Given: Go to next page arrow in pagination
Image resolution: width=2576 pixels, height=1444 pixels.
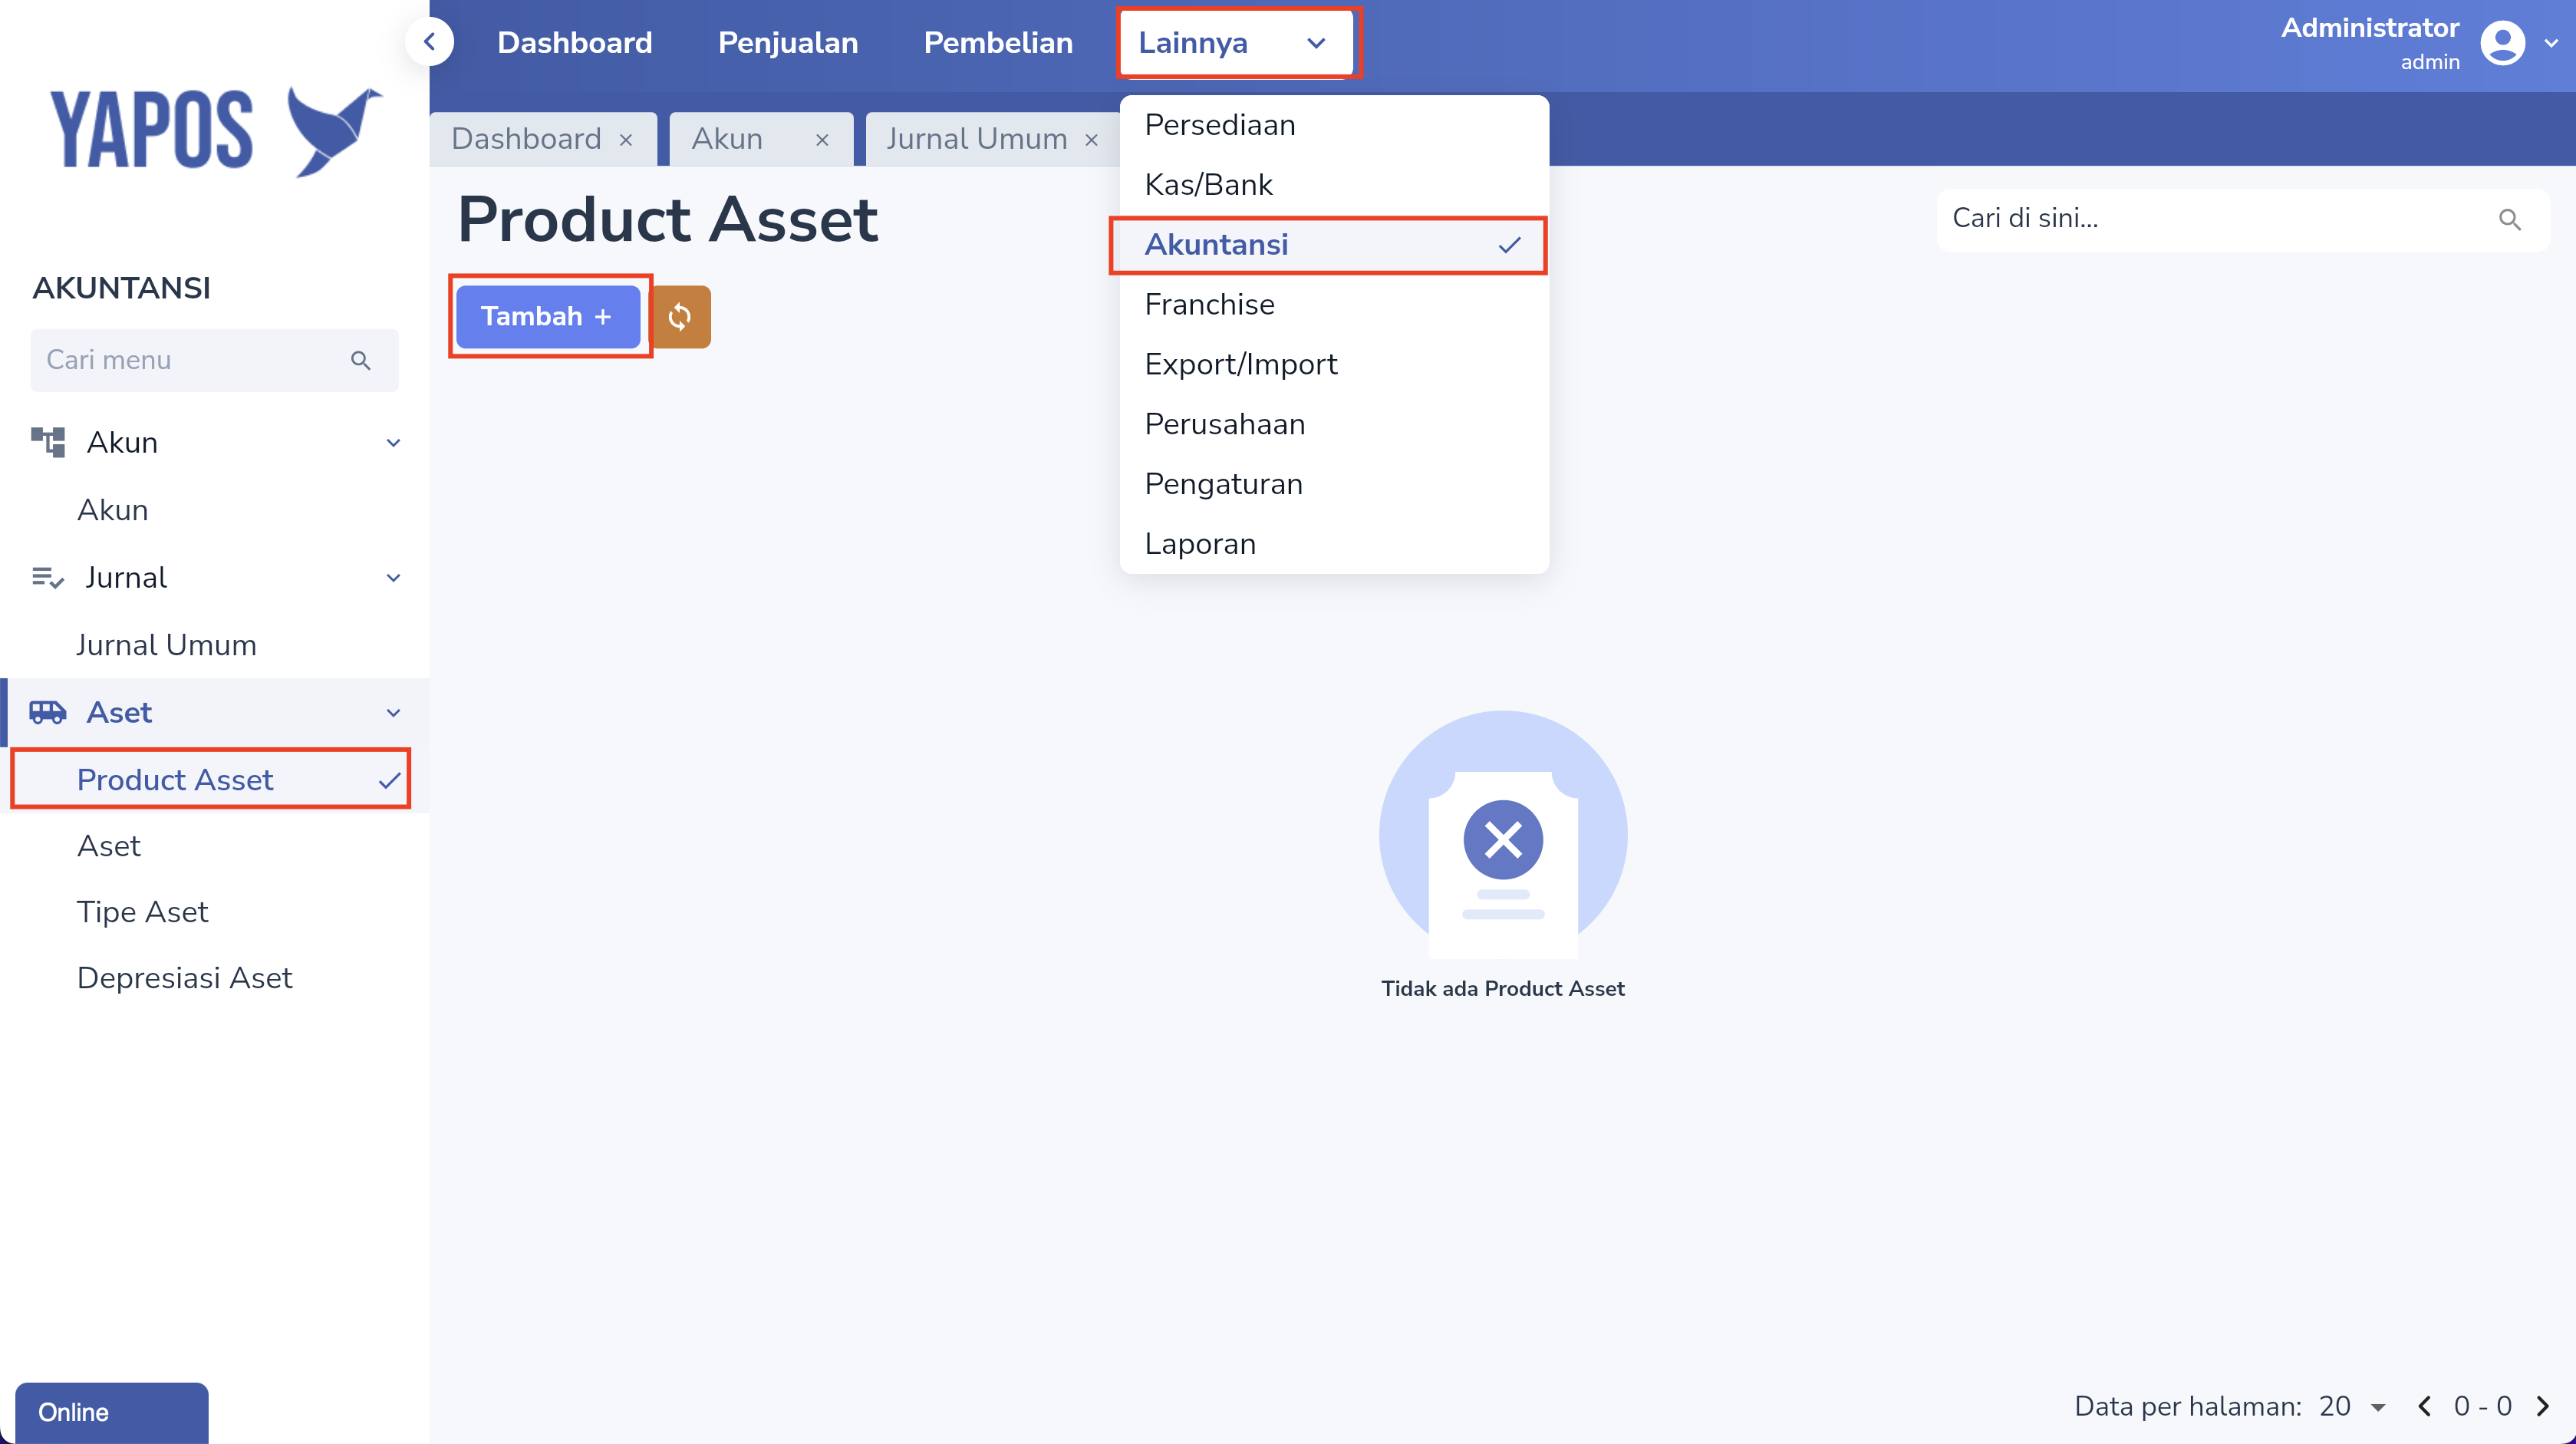Looking at the screenshot, I should [x=2543, y=1406].
